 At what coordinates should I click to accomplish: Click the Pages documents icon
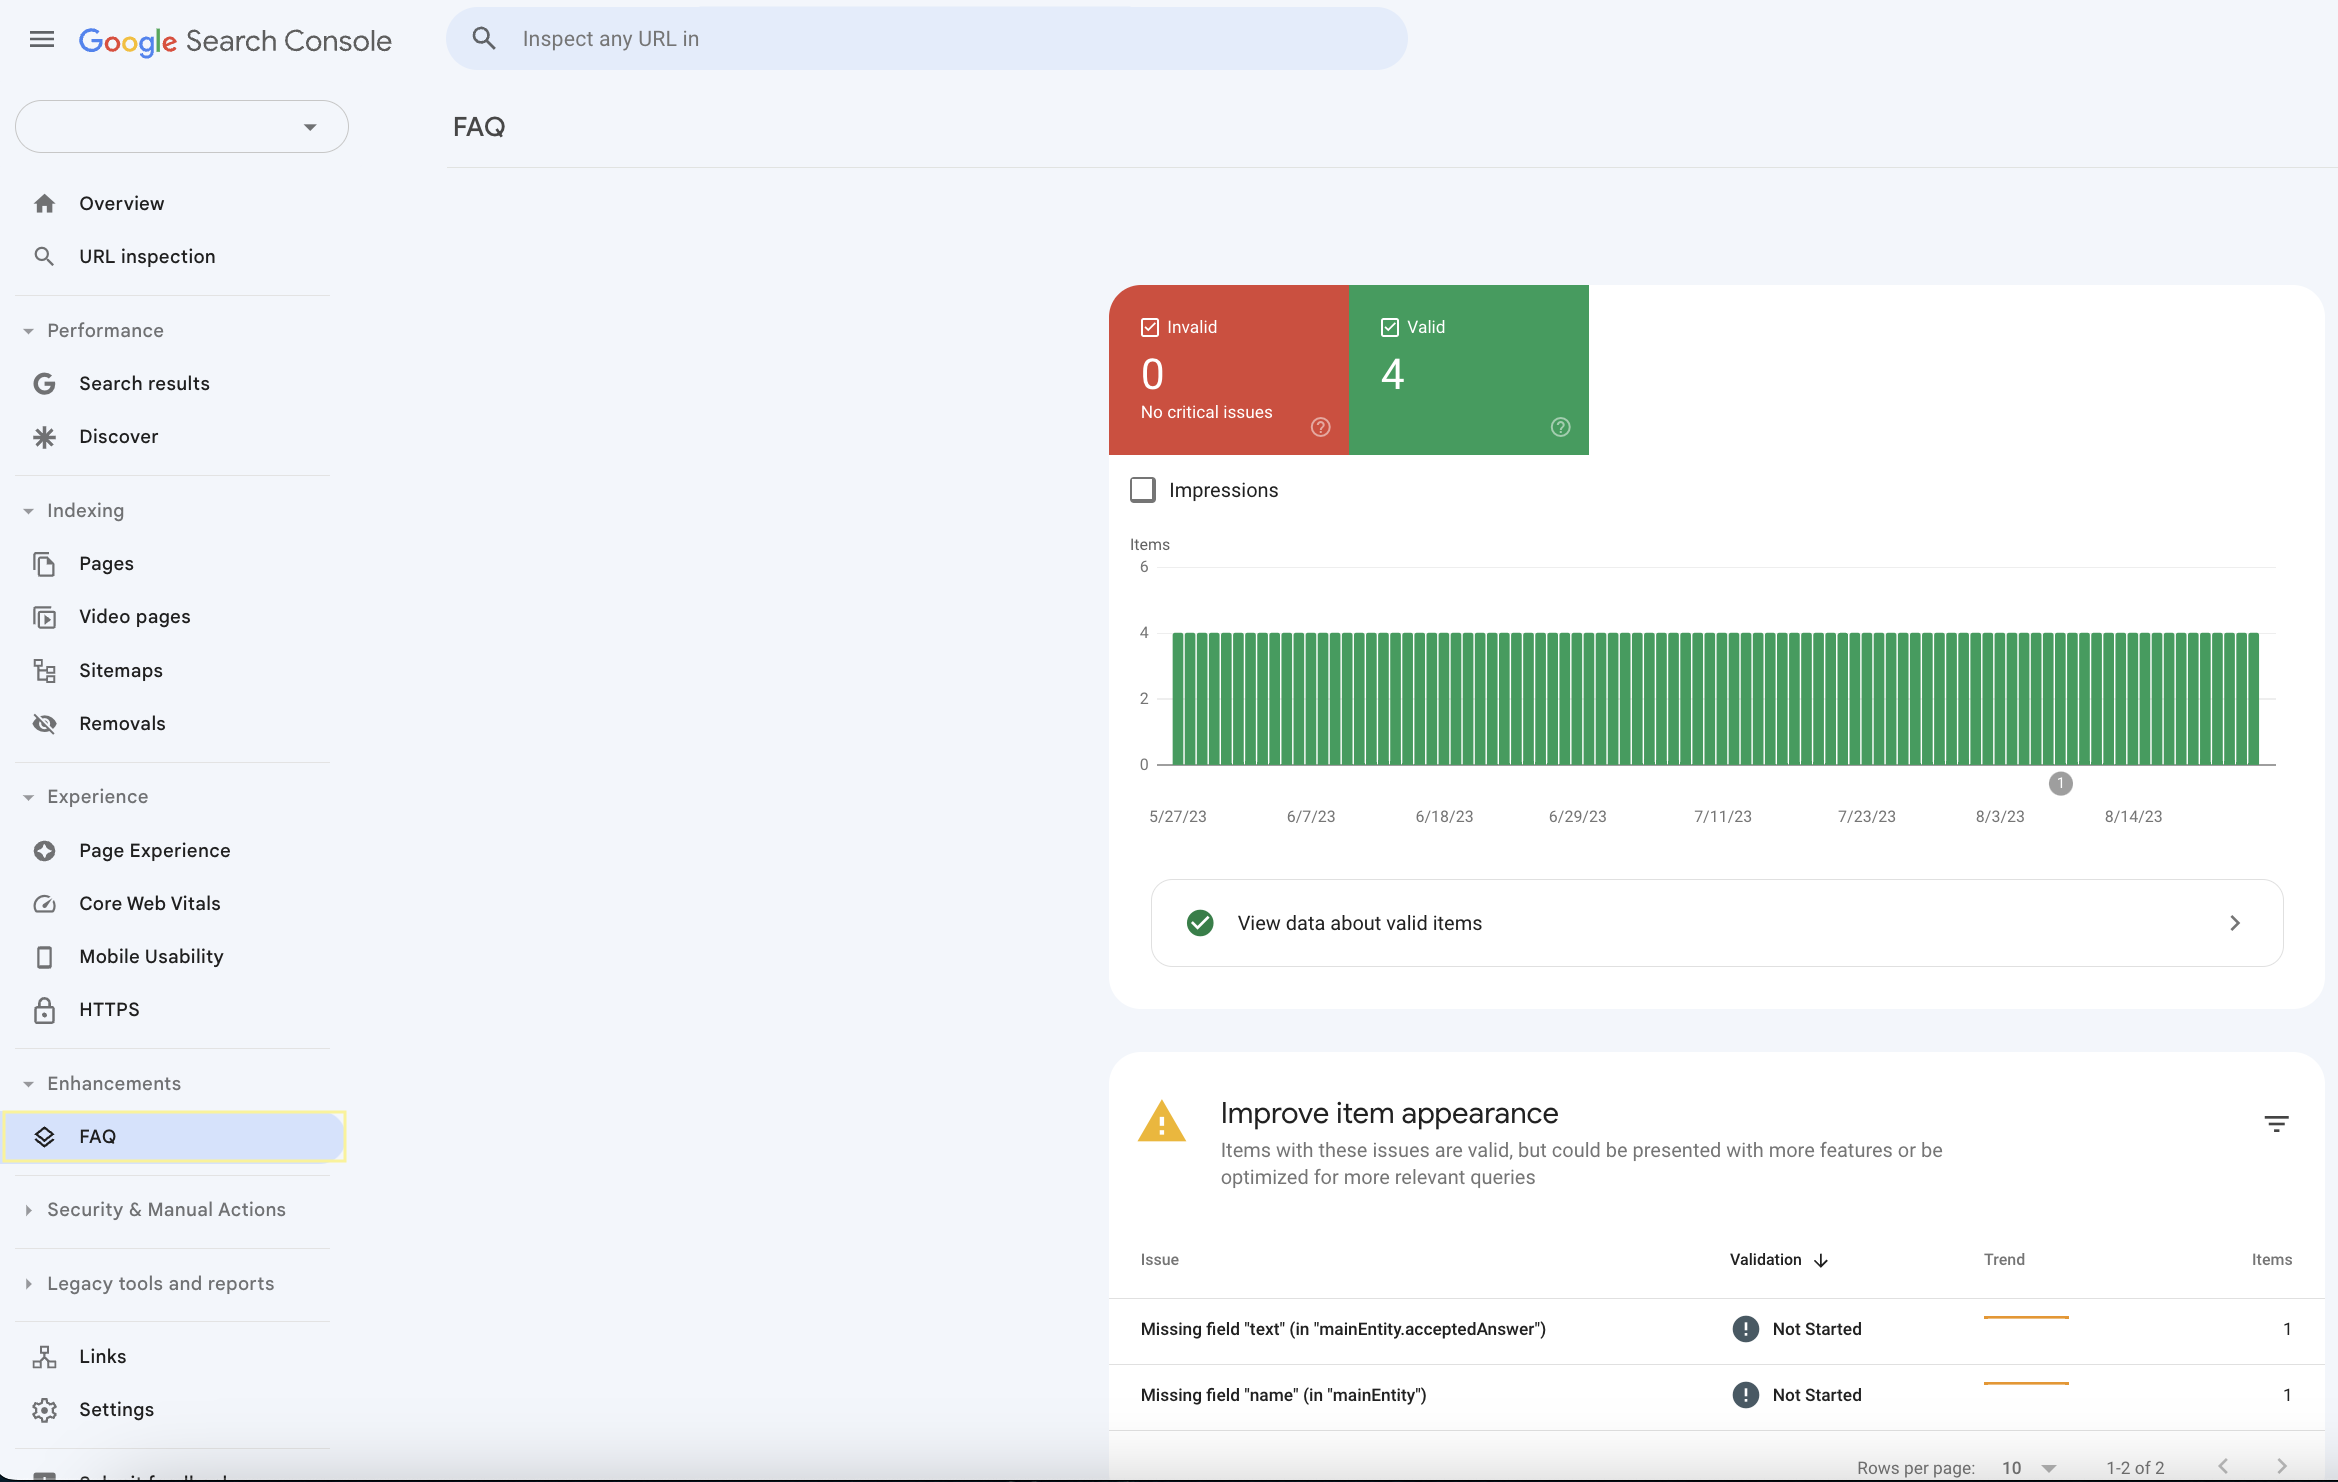pos(44,564)
